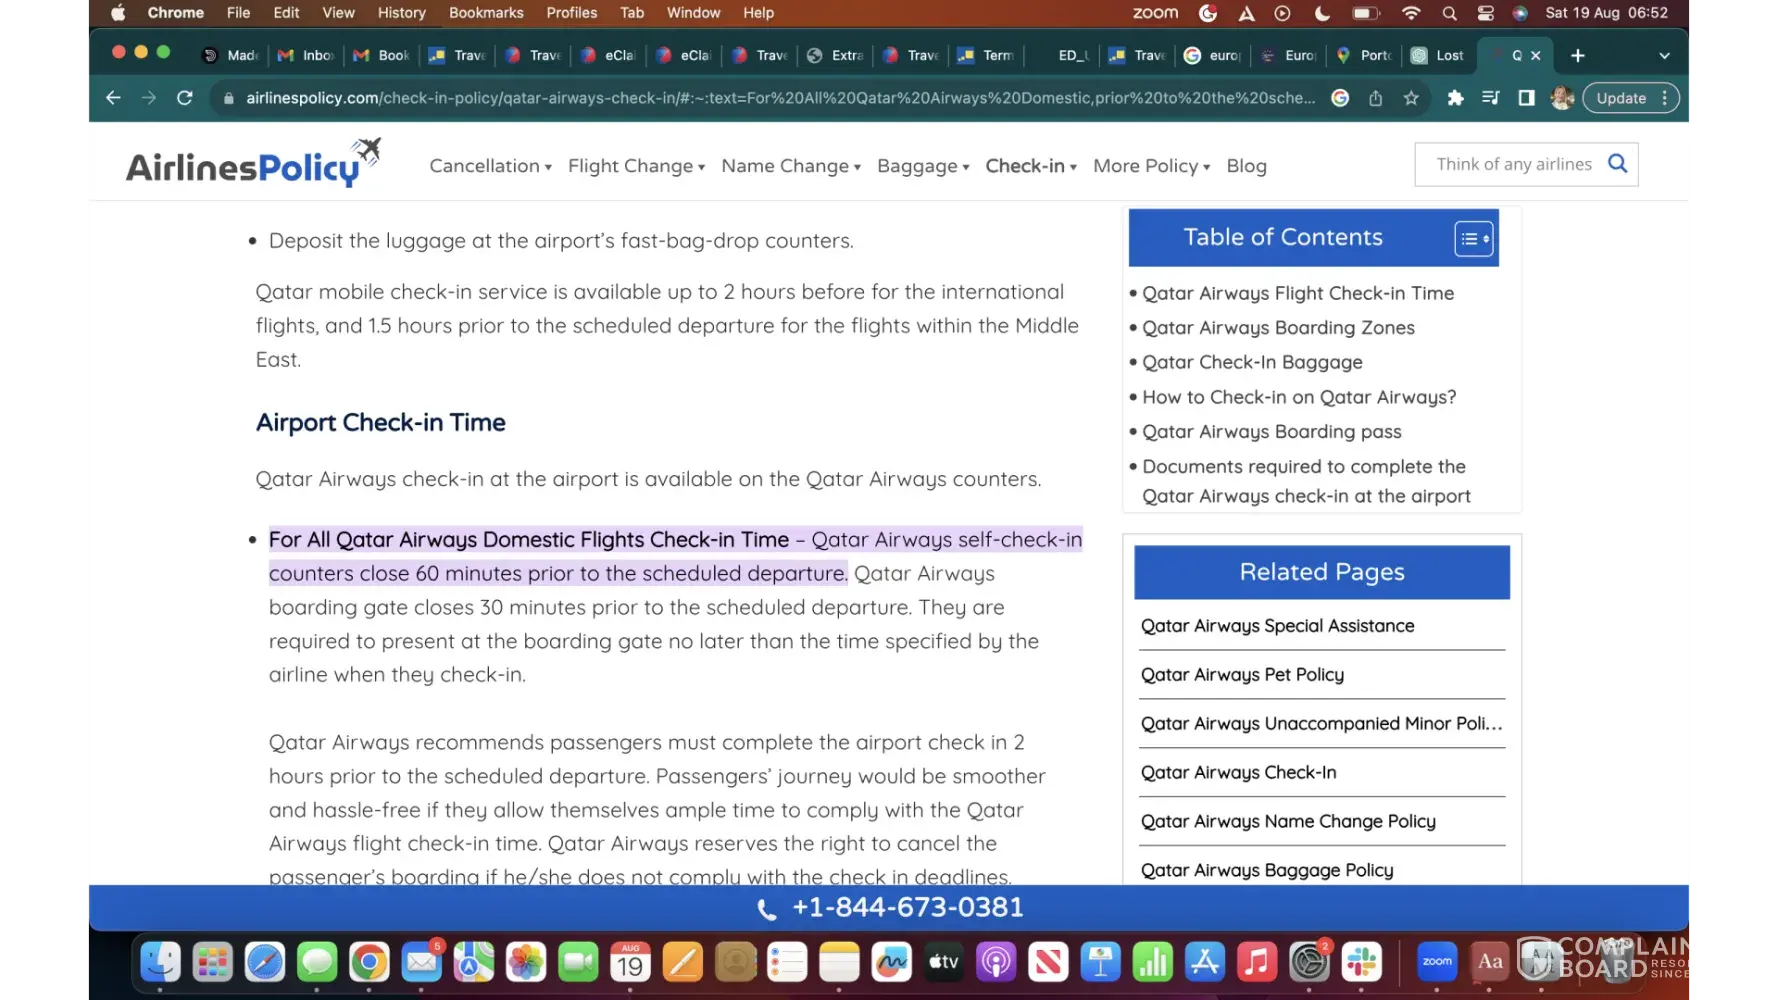Image resolution: width=1778 pixels, height=1000 pixels.
Task: Expand the Baggage dropdown menu
Action: (x=922, y=166)
